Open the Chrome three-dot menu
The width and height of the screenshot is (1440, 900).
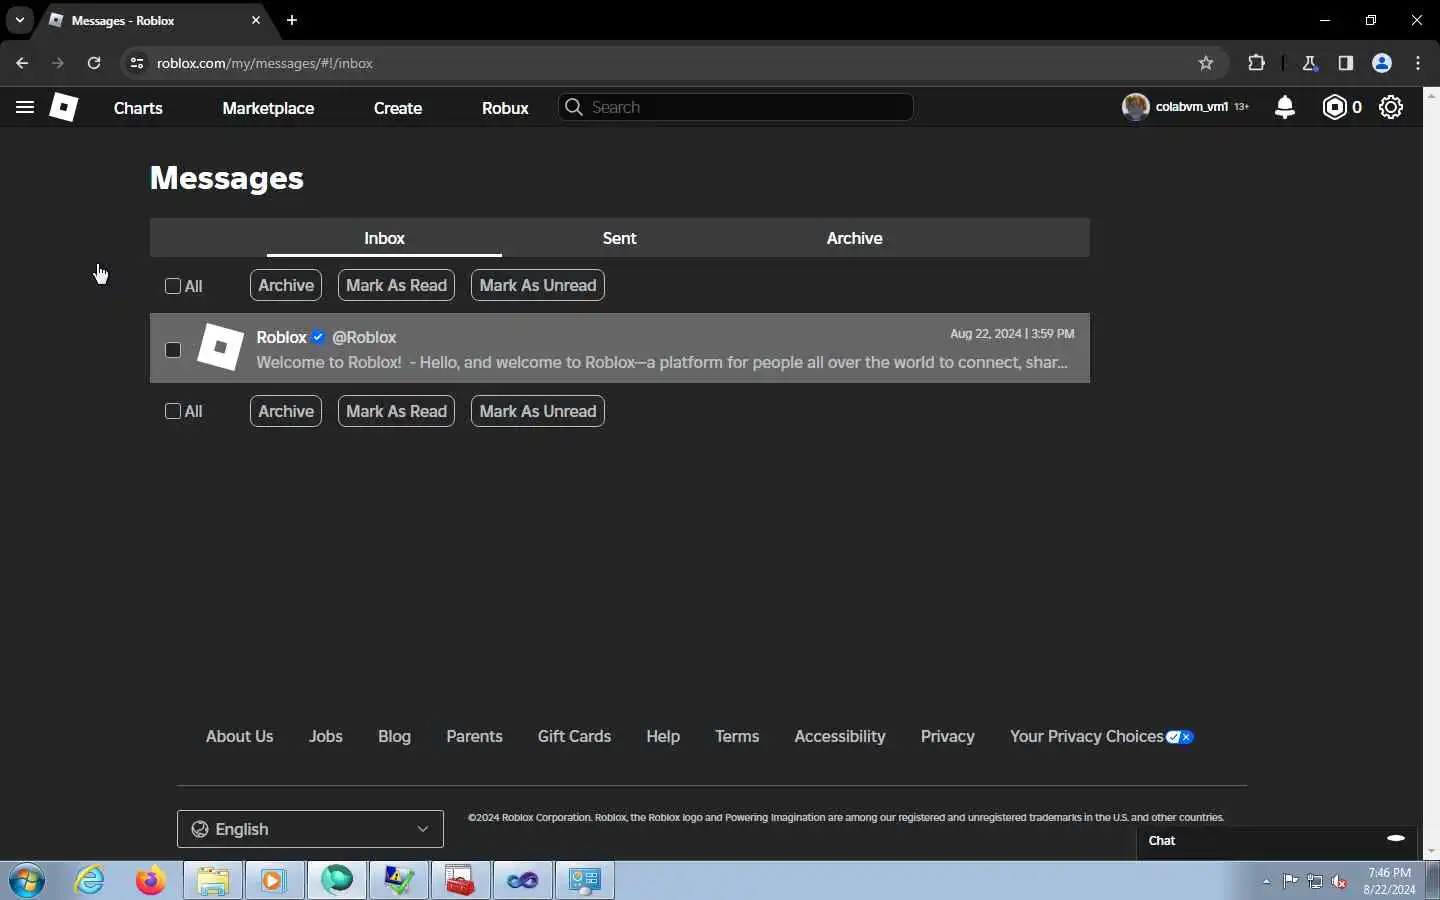(1418, 63)
